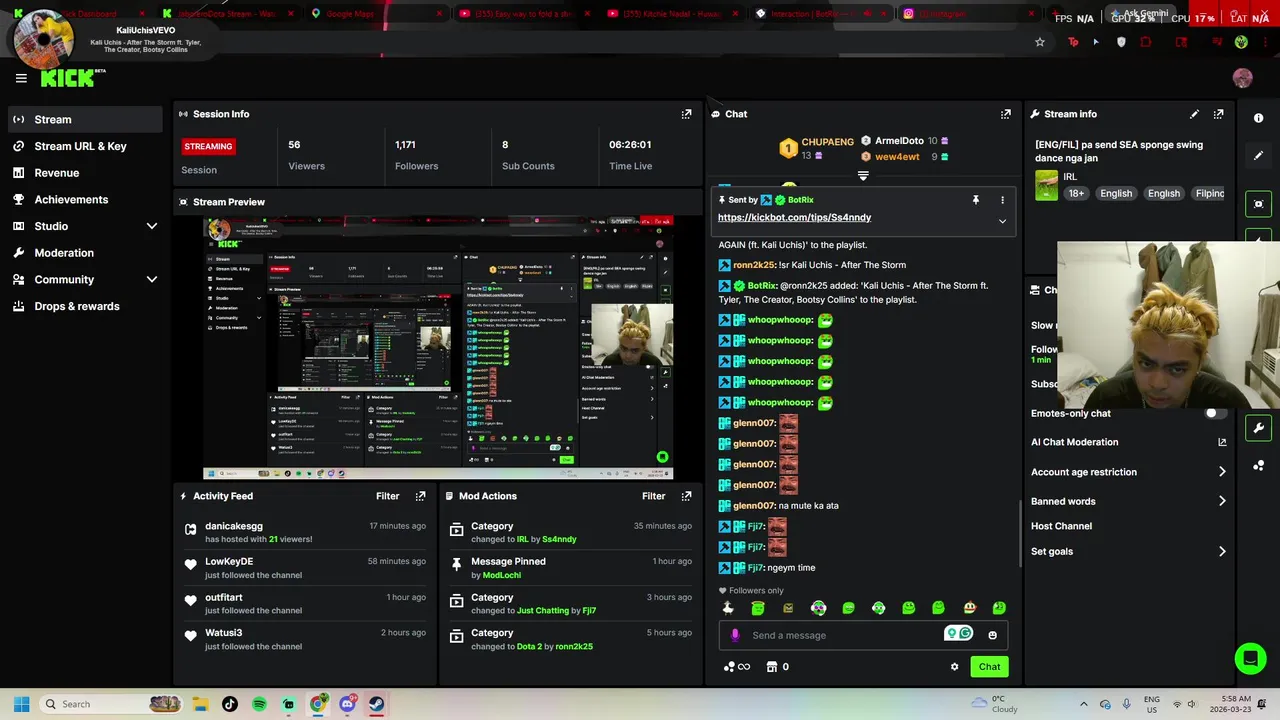Screen dimensions: 1280x720
Task: Open profile avatar at top right
Action: (x=1243, y=78)
